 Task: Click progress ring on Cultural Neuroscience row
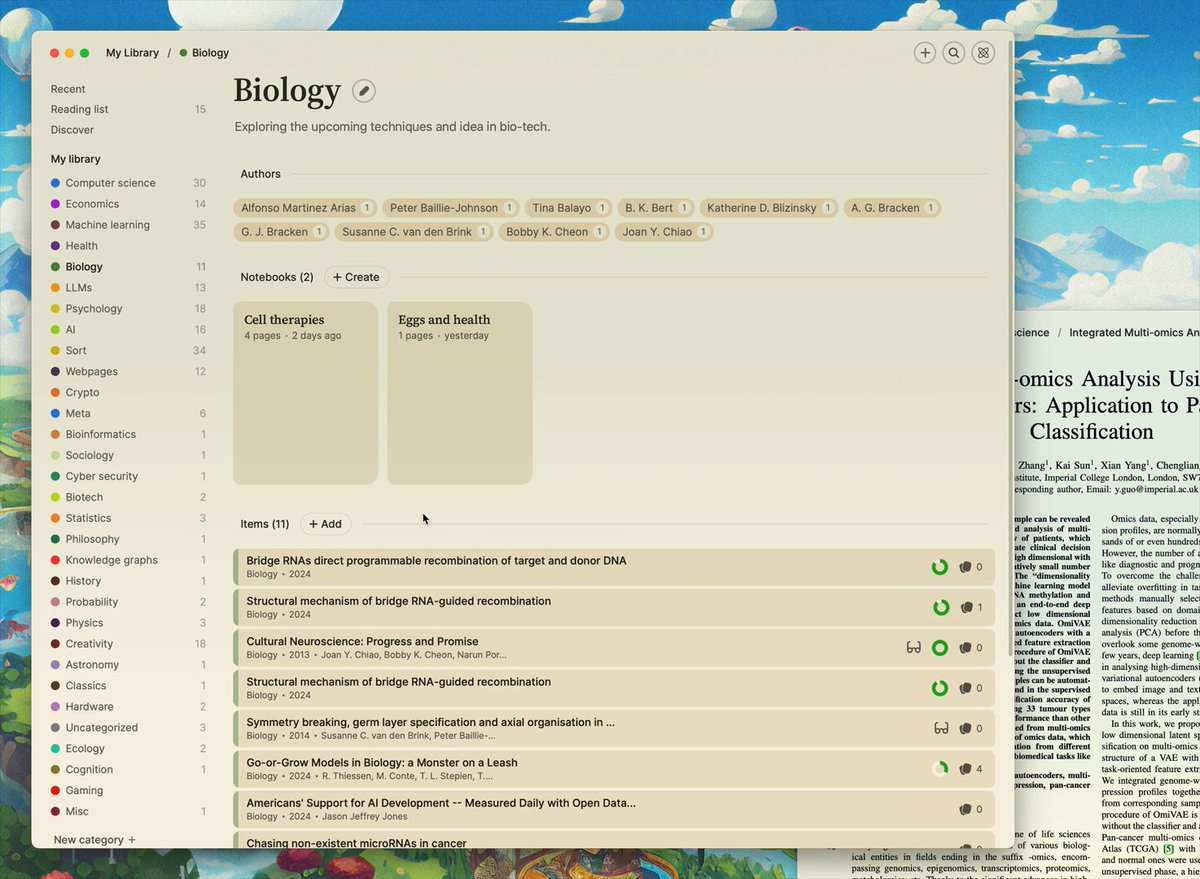[x=940, y=648]
